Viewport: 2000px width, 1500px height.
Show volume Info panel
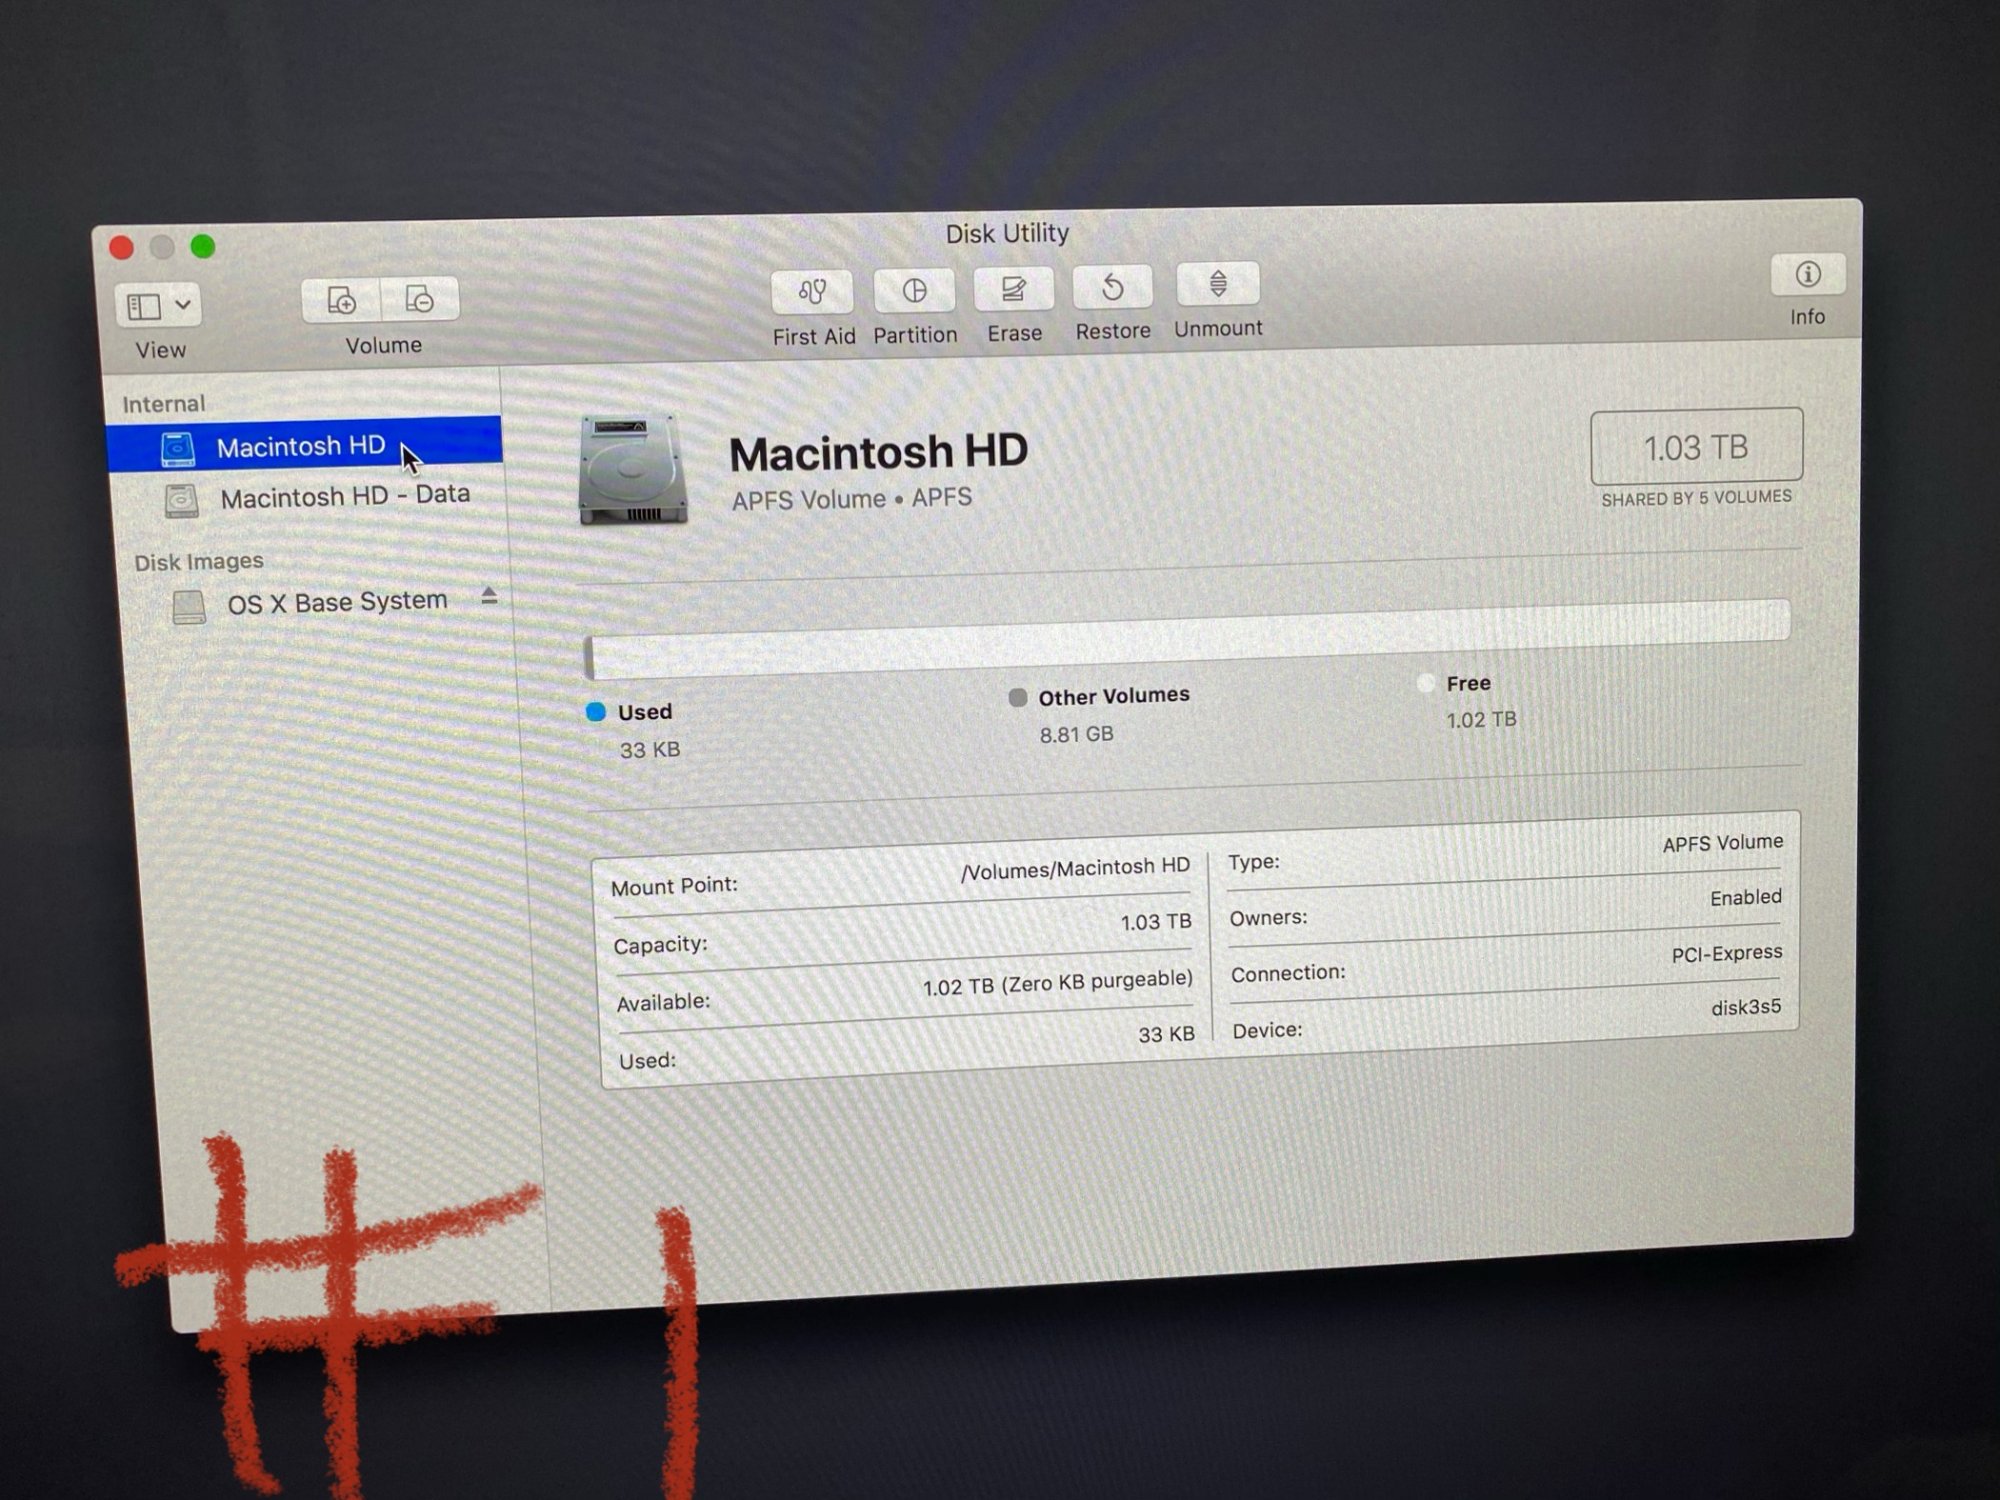(1807, 274)
